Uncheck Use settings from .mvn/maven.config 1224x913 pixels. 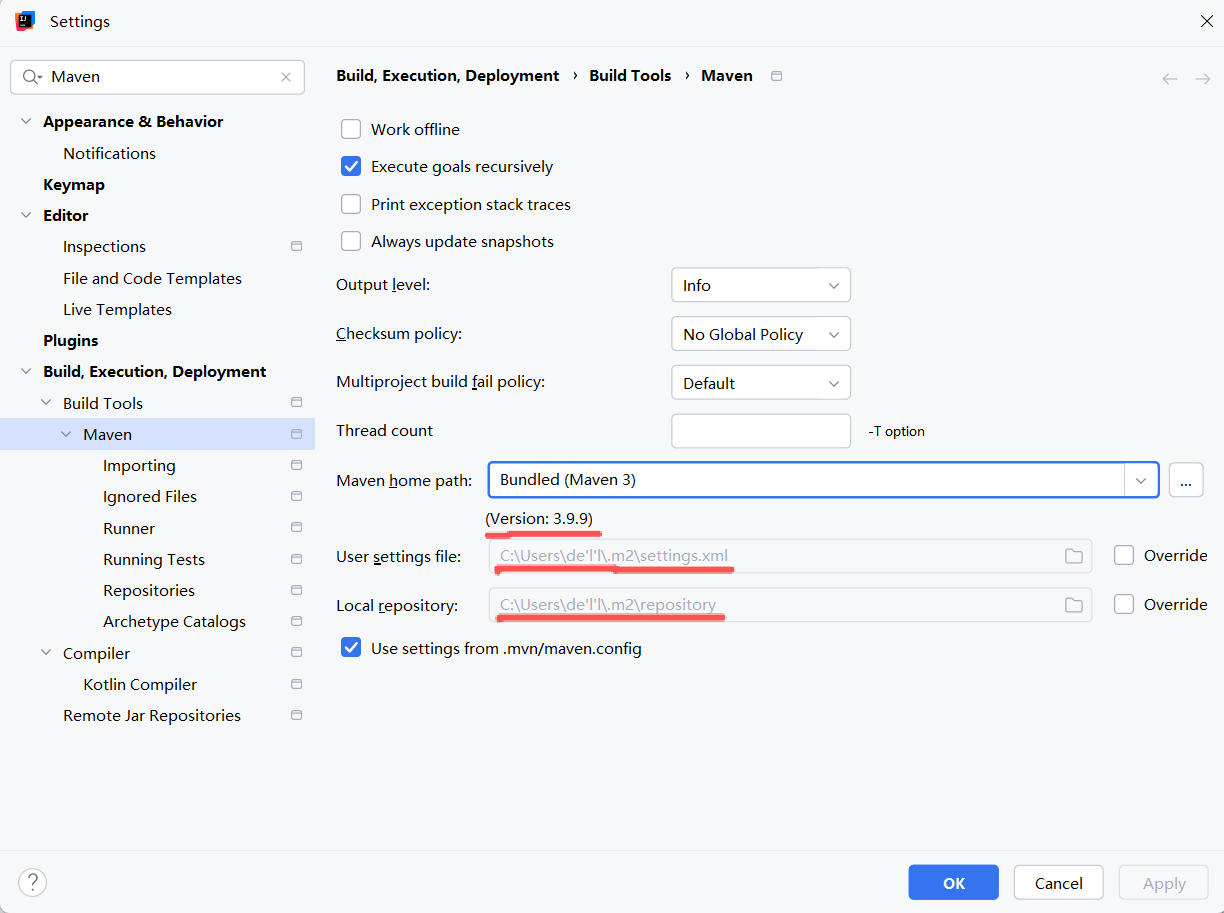pos(351,648)
